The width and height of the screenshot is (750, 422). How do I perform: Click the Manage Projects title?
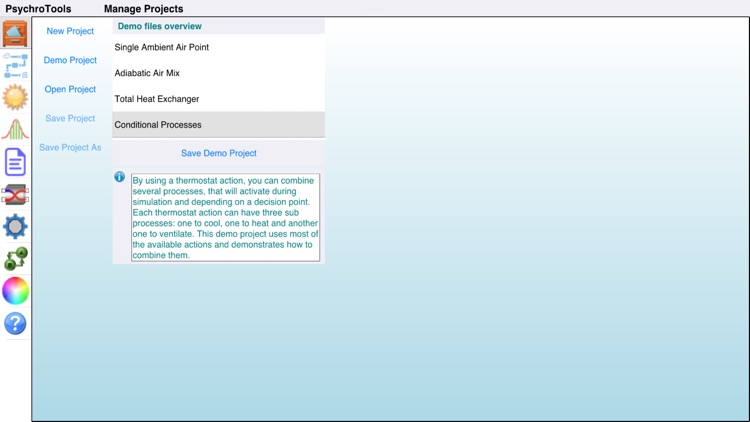(x=143, y=9)
